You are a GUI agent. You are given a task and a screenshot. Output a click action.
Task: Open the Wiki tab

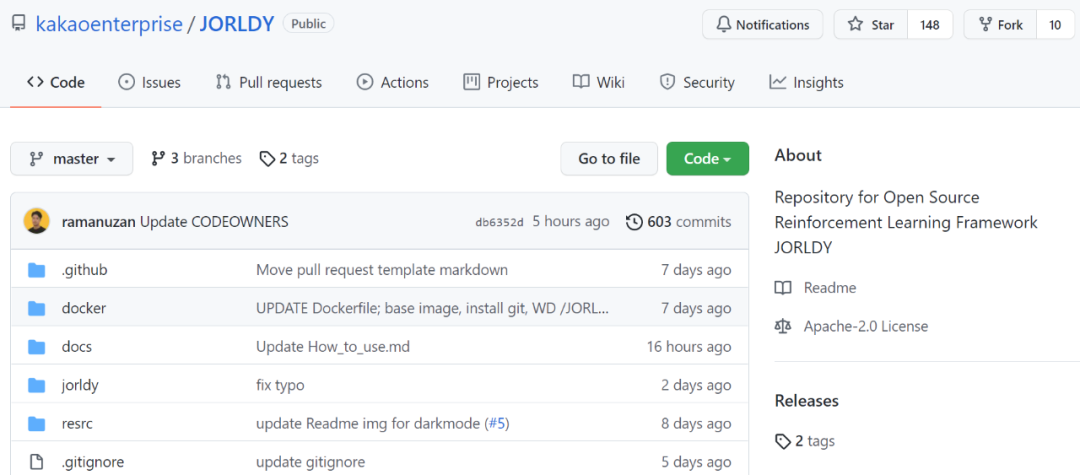[599, 83]
